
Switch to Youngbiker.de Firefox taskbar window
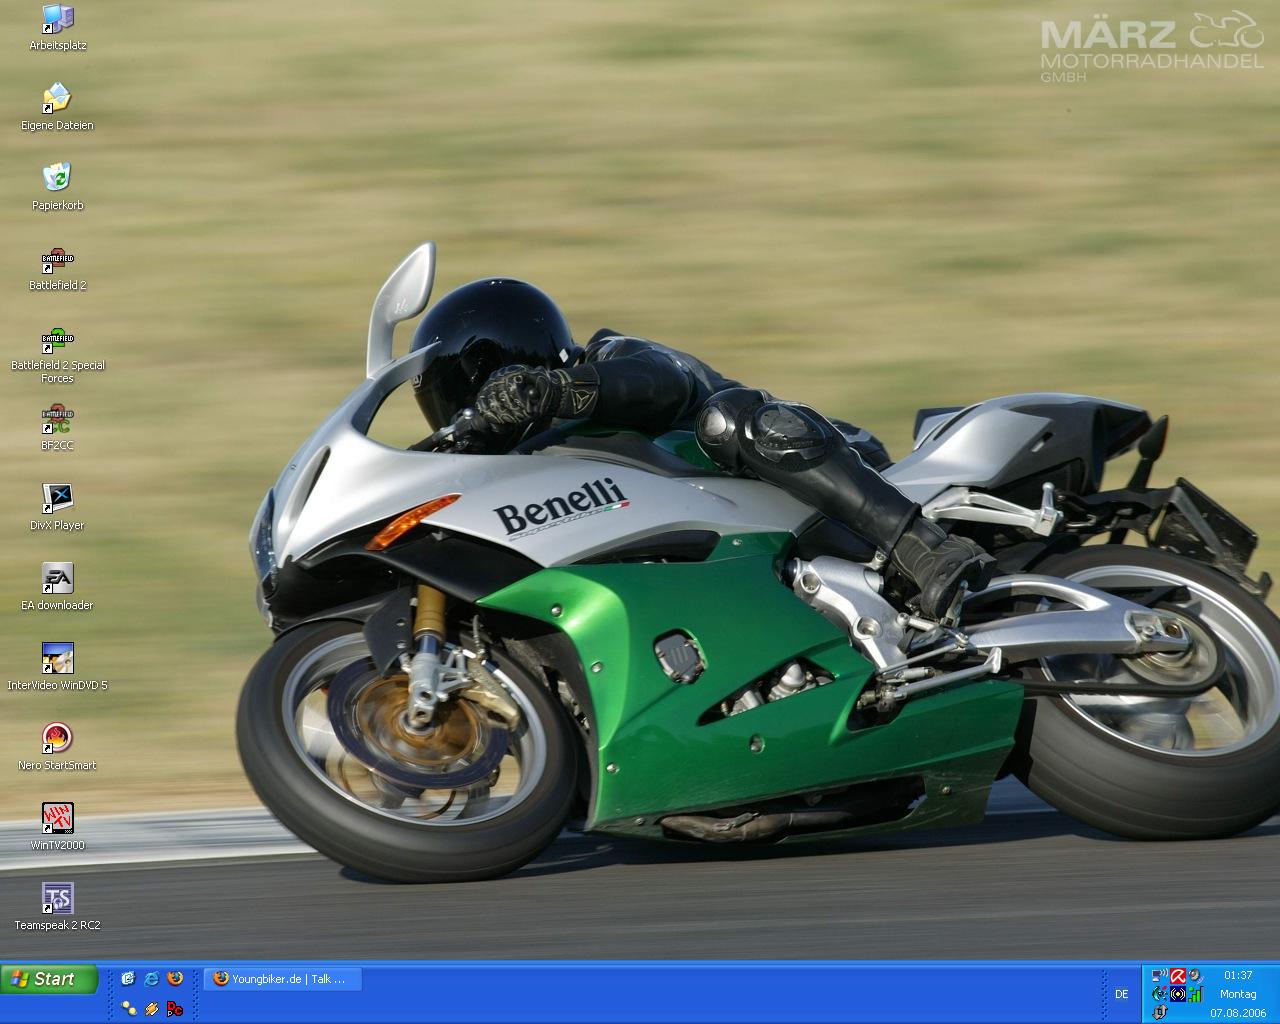click(283, 979)
